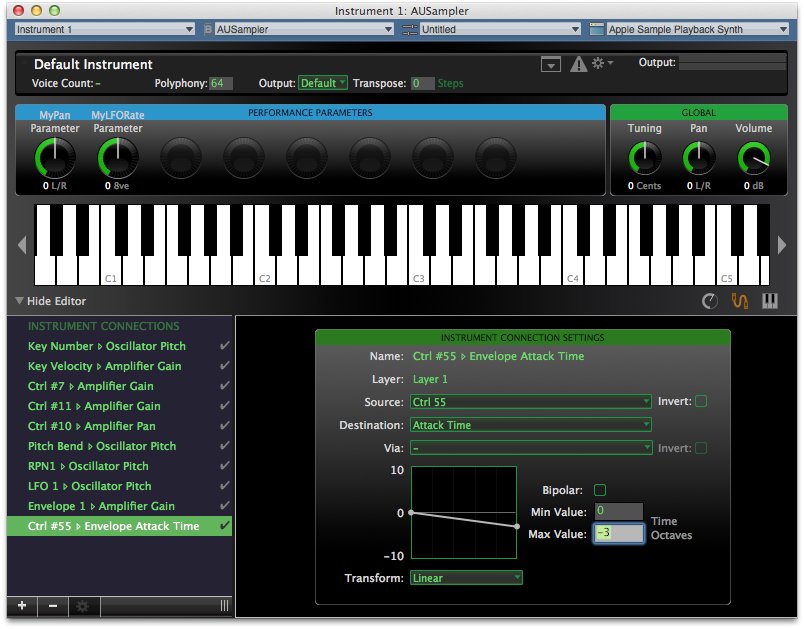Screen dimensions: 804x629
Task: Switch to the keyboard zones editor icon
Action: [770, 300]
